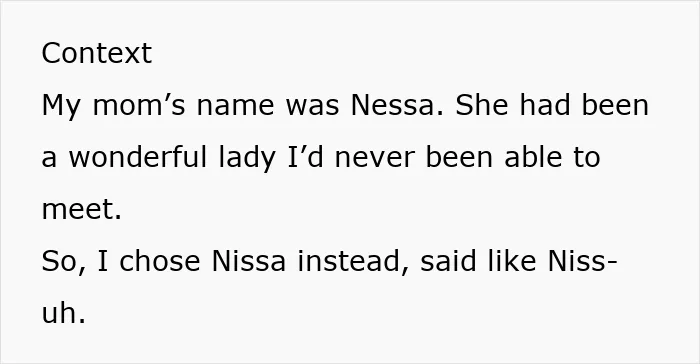Click the word "name"
This screenshot has height=364, width=700.
235,106
